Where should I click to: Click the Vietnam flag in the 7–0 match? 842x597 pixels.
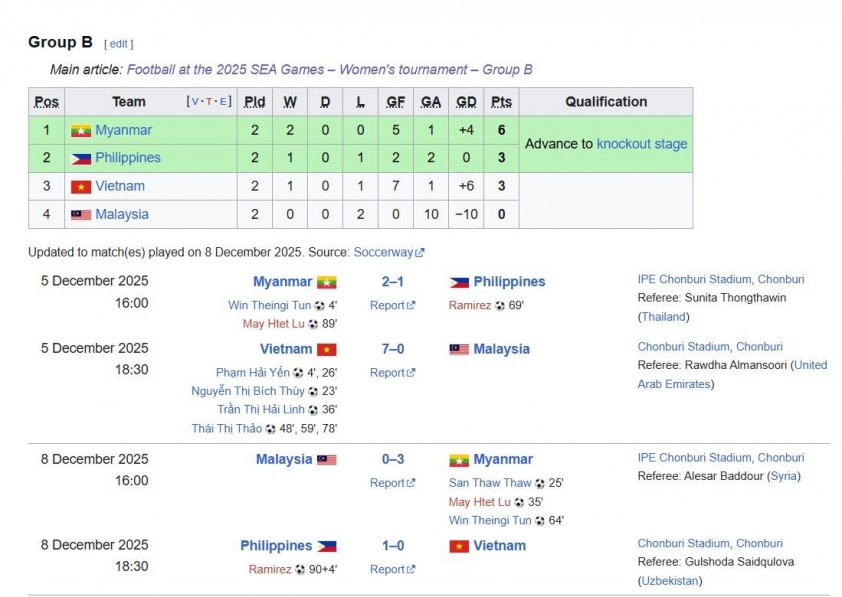(x=327, y=350)
